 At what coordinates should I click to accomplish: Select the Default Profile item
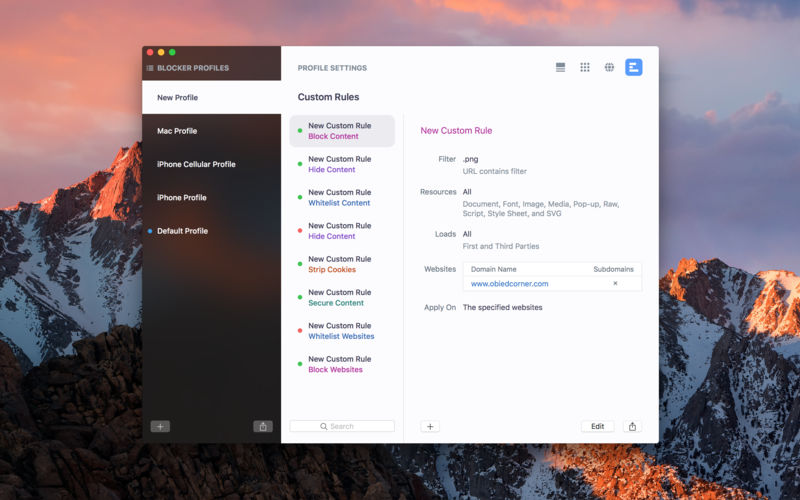[x=211, y=231]
